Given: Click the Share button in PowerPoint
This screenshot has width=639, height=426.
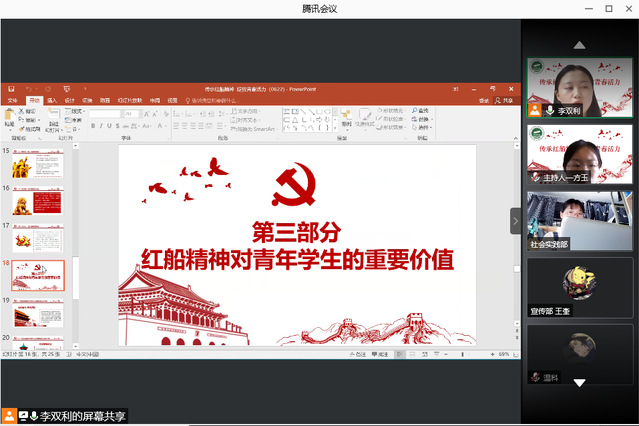Looking at the screenshot, I should click(504, 101).
